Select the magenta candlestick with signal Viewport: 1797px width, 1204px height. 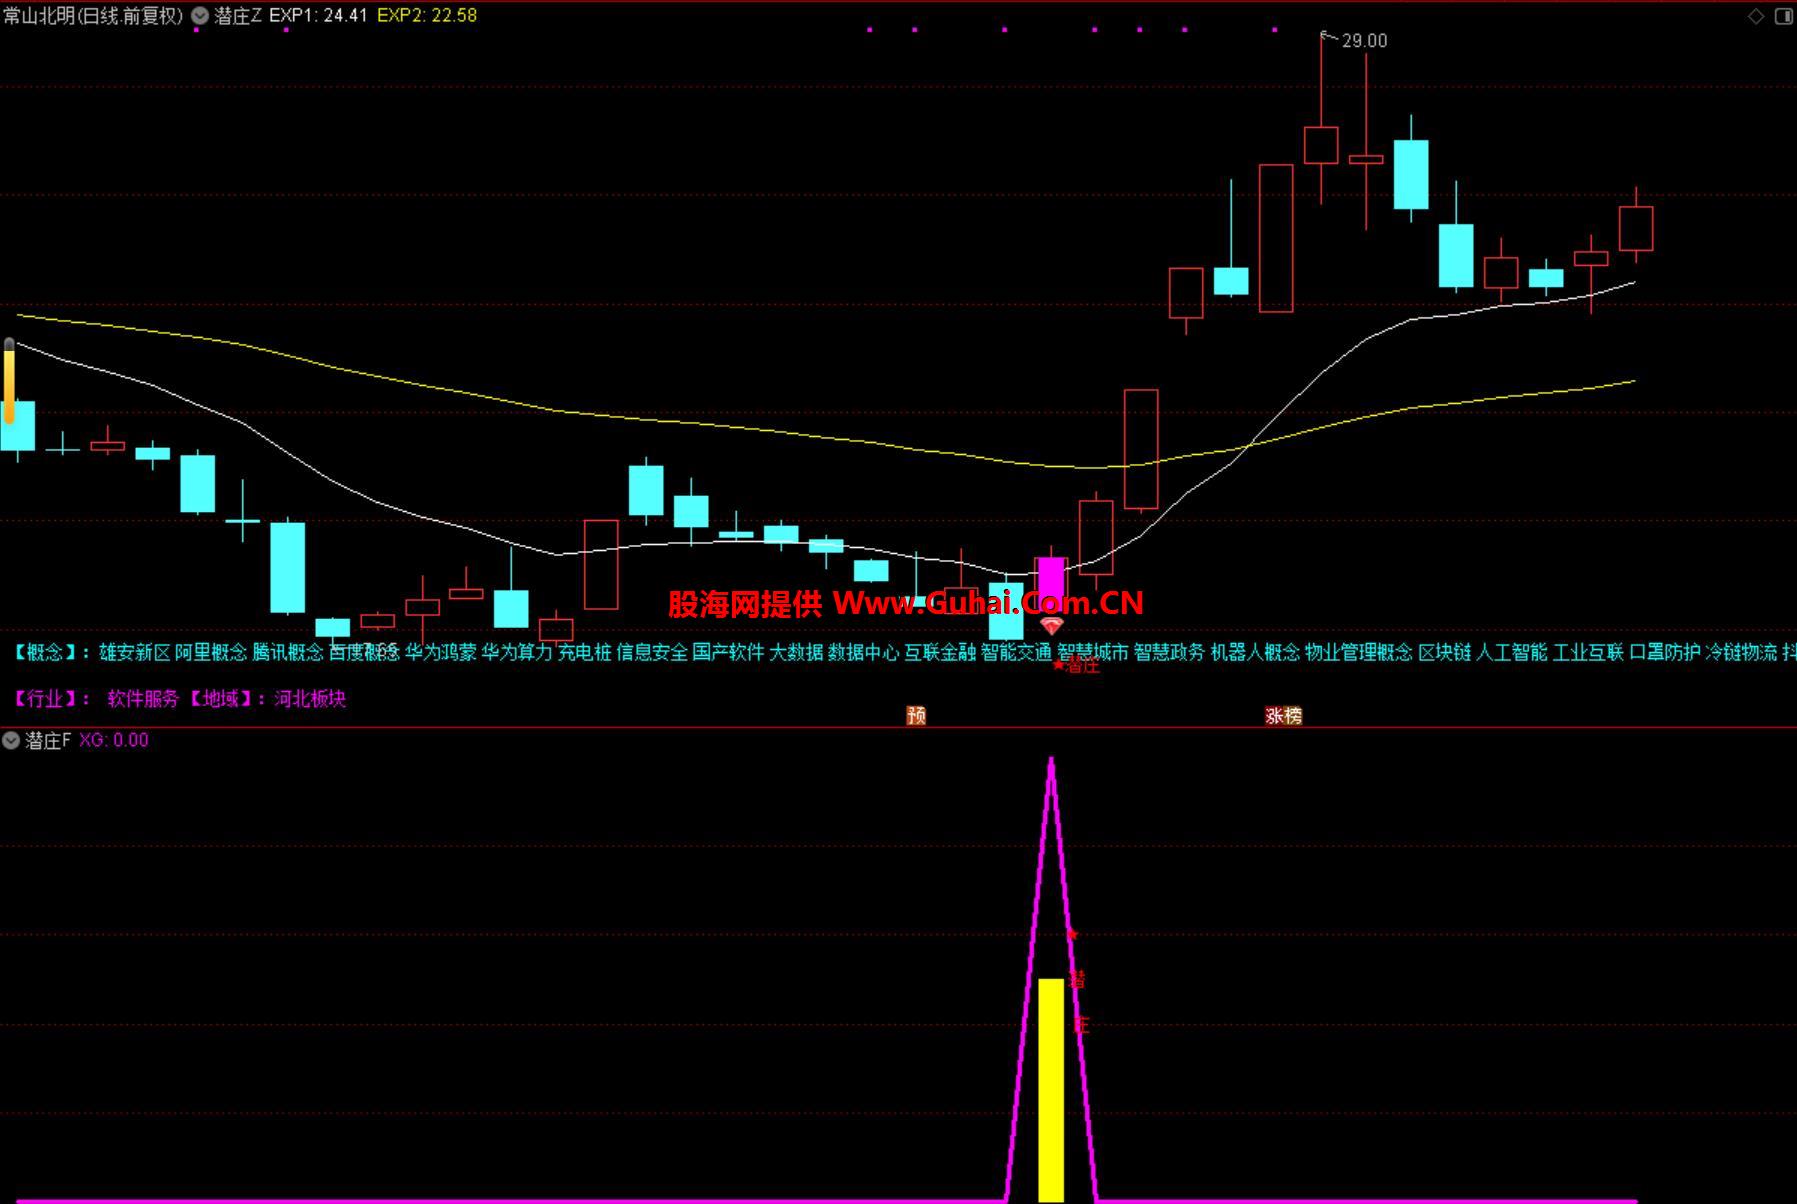tap(1051, 578)
